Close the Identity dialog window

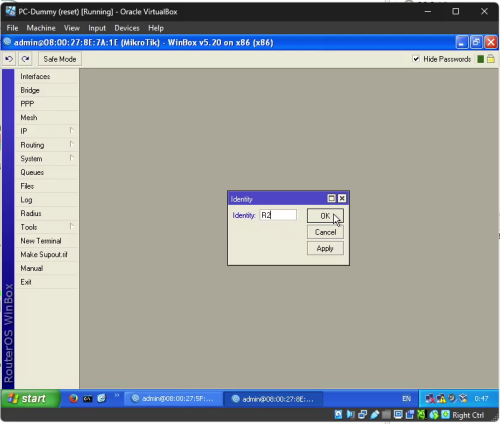342,198
